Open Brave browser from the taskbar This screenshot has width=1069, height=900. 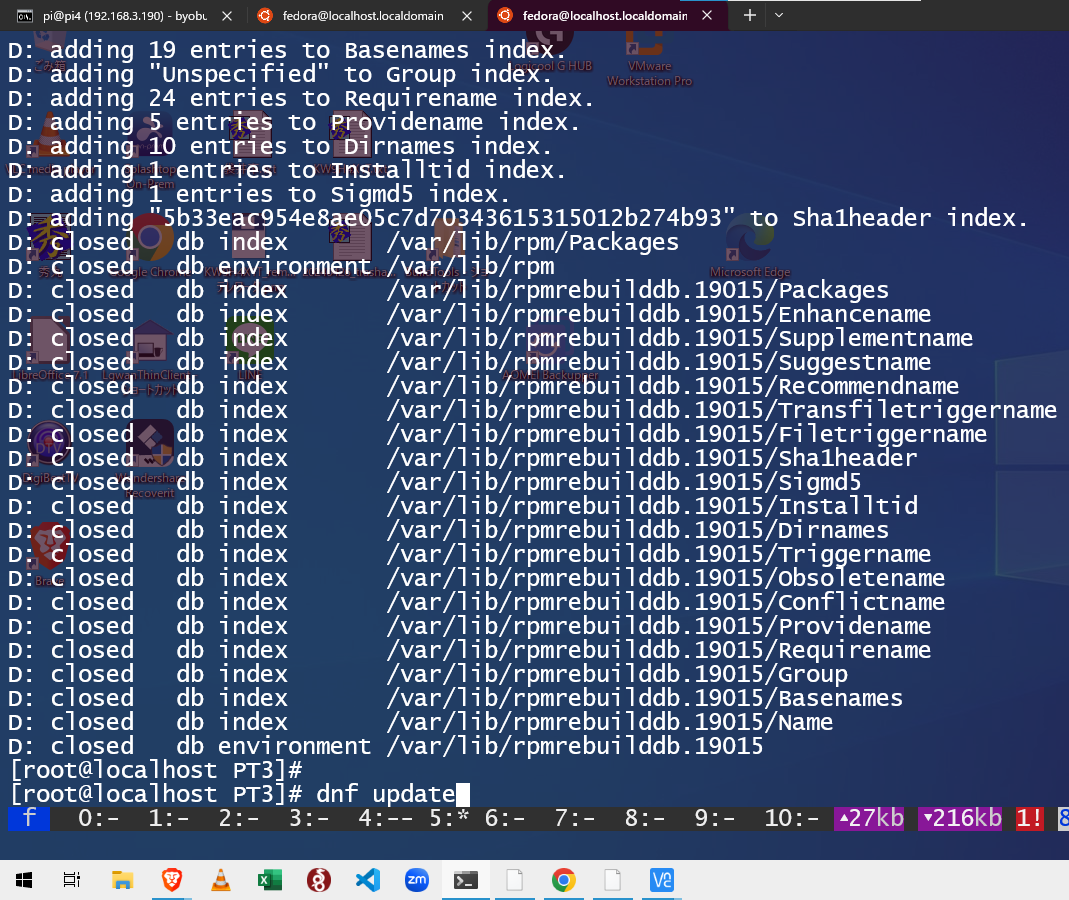click(172, 880)
